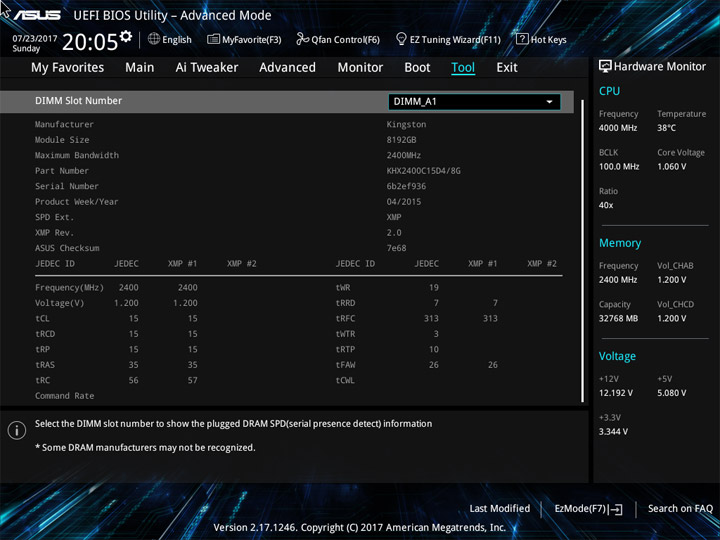The height and width of the screenshot is (540, 720).
Task: Start EZ Tuning Wizard(F11)
Action: pos(448,39)
